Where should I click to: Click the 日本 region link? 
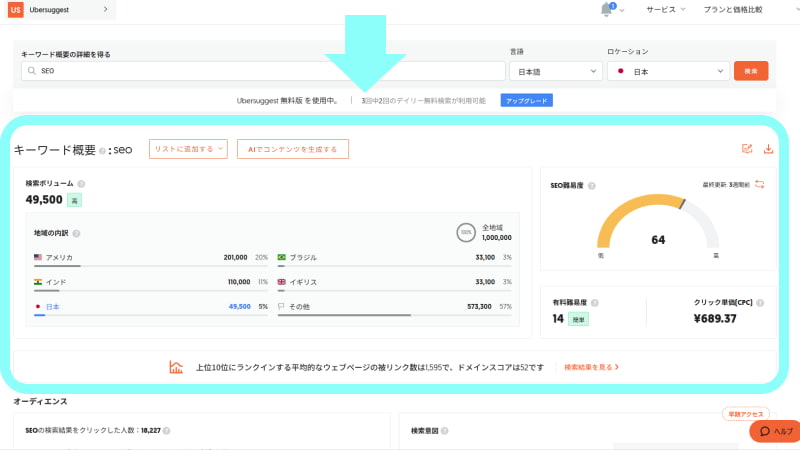(53, 307)
